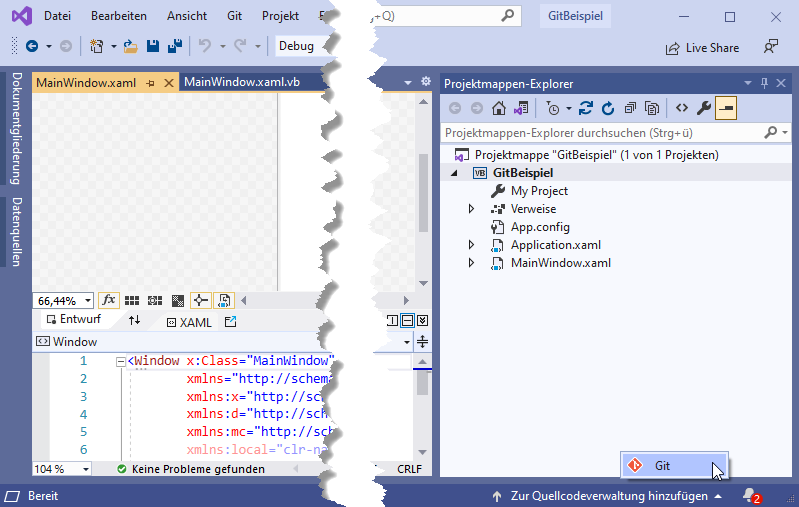Switch to the MainWindow.xaml.vb tab
The image size is (799, 507).
(x=242, y=83)
